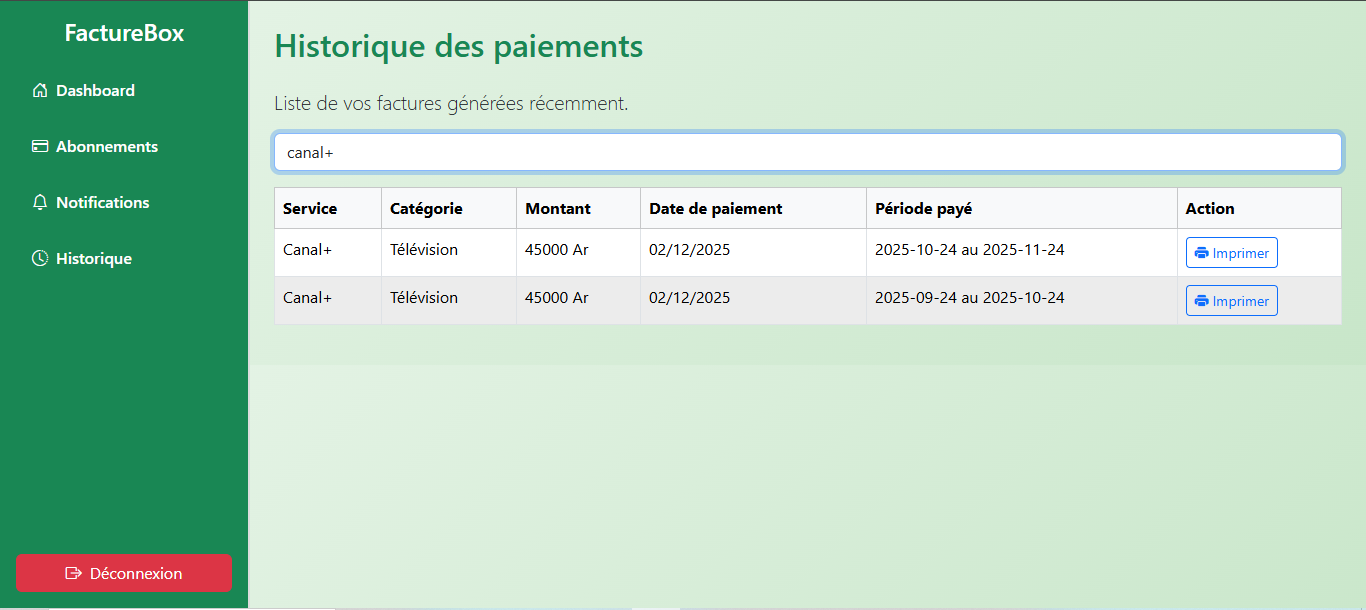Print the invoice for 2025-09-24 au 2025-10-24

1232,301
